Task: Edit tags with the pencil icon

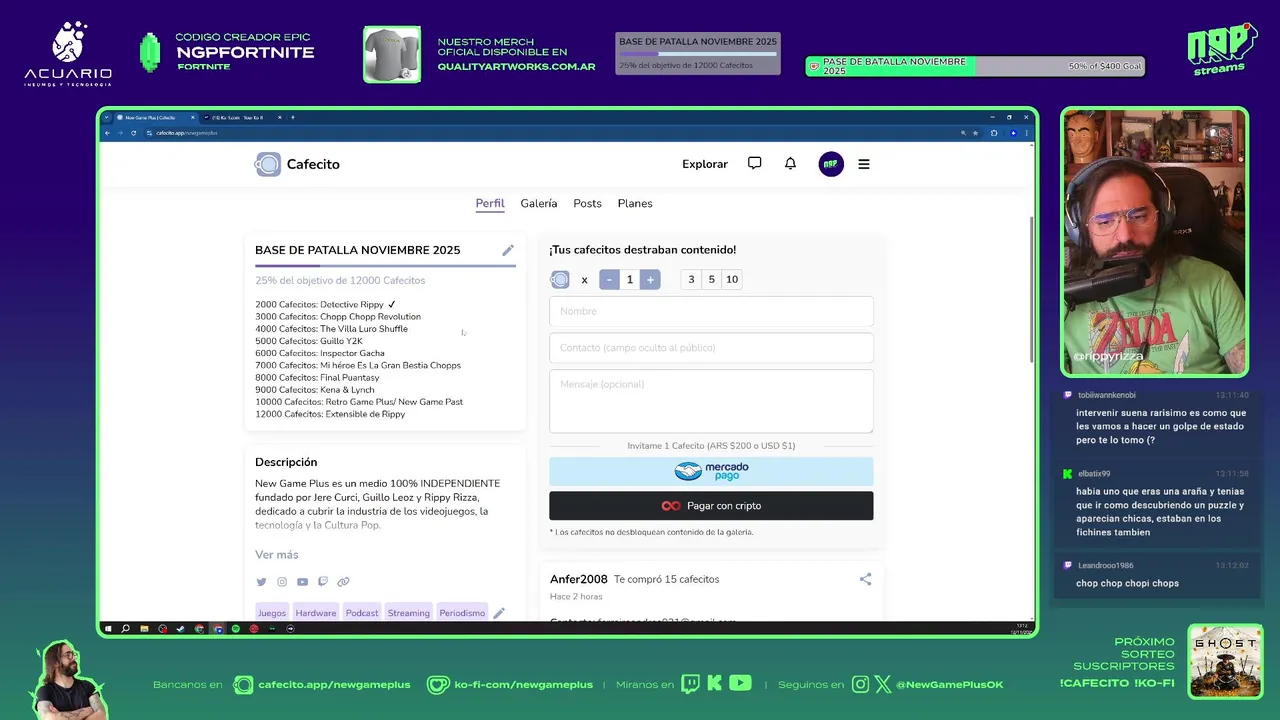Action: click(499, 613)
